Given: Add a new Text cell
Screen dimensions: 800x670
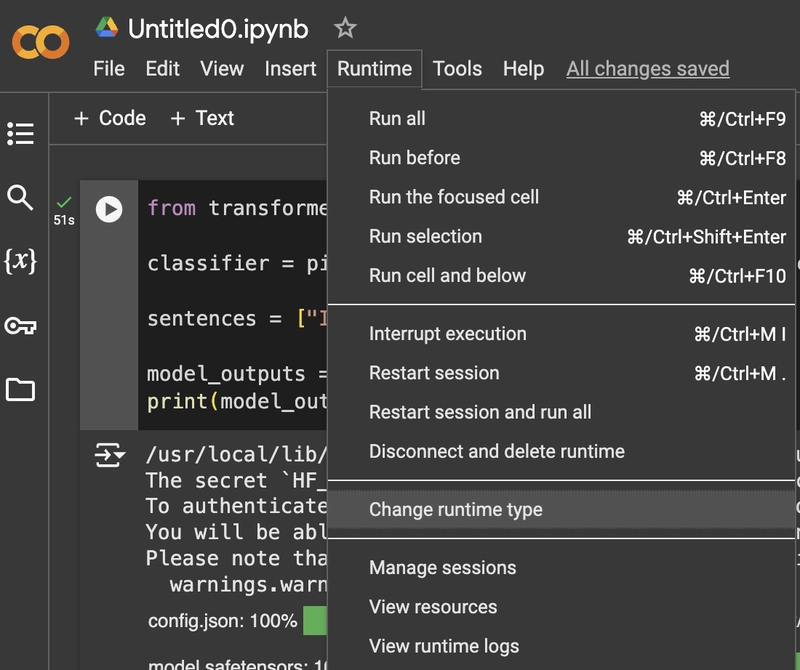Looking at the screenshot, I should [202, 118].
